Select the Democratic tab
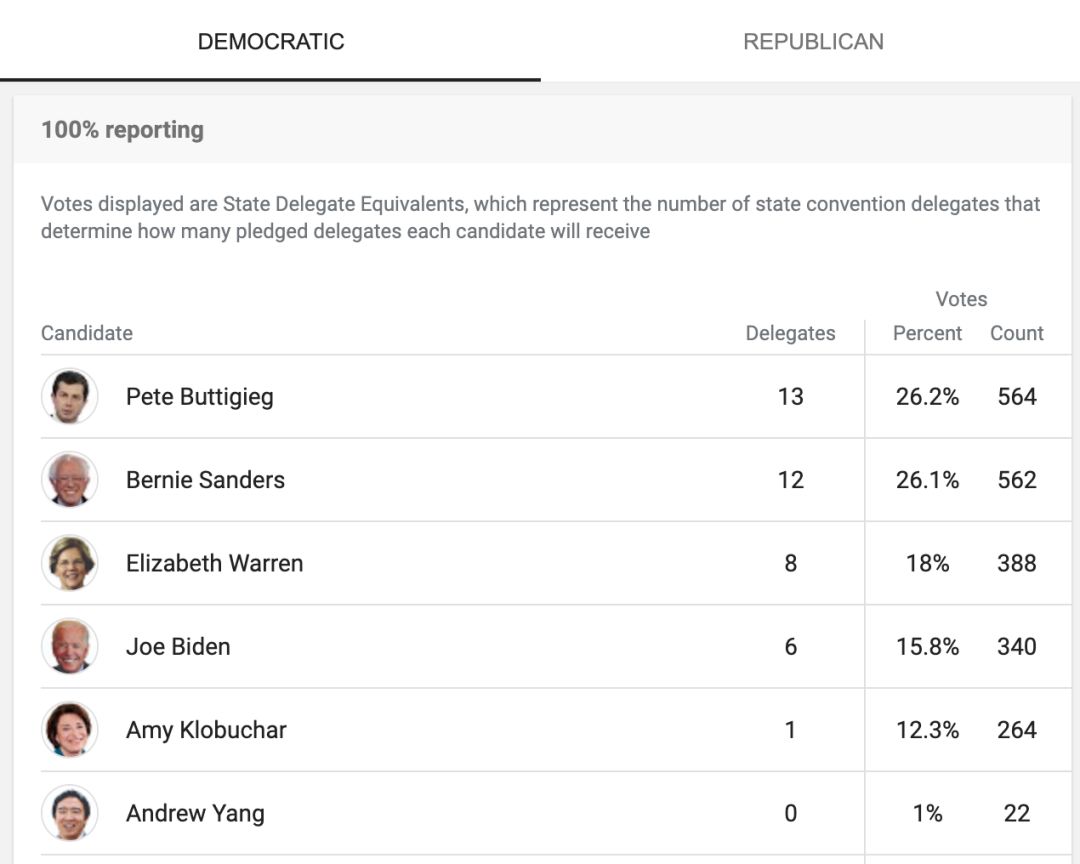Image resolution: width=1080 pixels, height=864 pixels. 270,41
